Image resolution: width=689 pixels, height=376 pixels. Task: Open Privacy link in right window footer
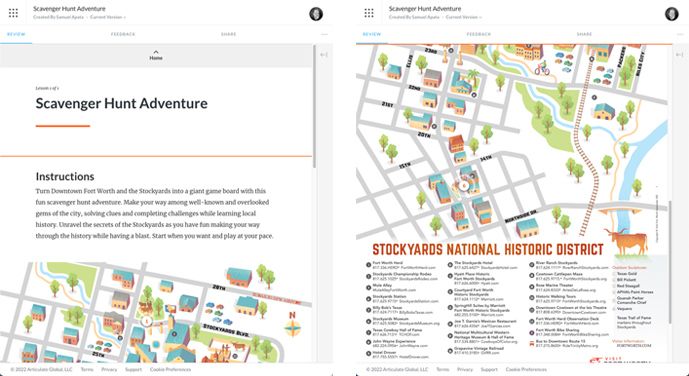pos(465,369)
